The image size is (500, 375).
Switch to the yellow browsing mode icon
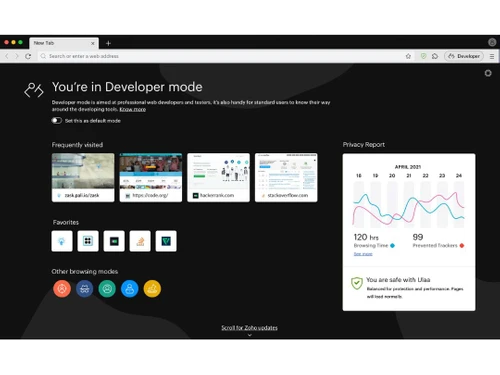point(152,289)
